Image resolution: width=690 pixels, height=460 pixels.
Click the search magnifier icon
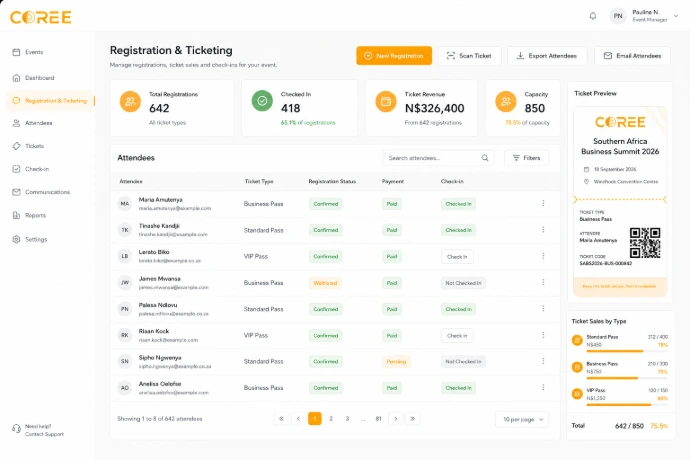click(485, 158)
